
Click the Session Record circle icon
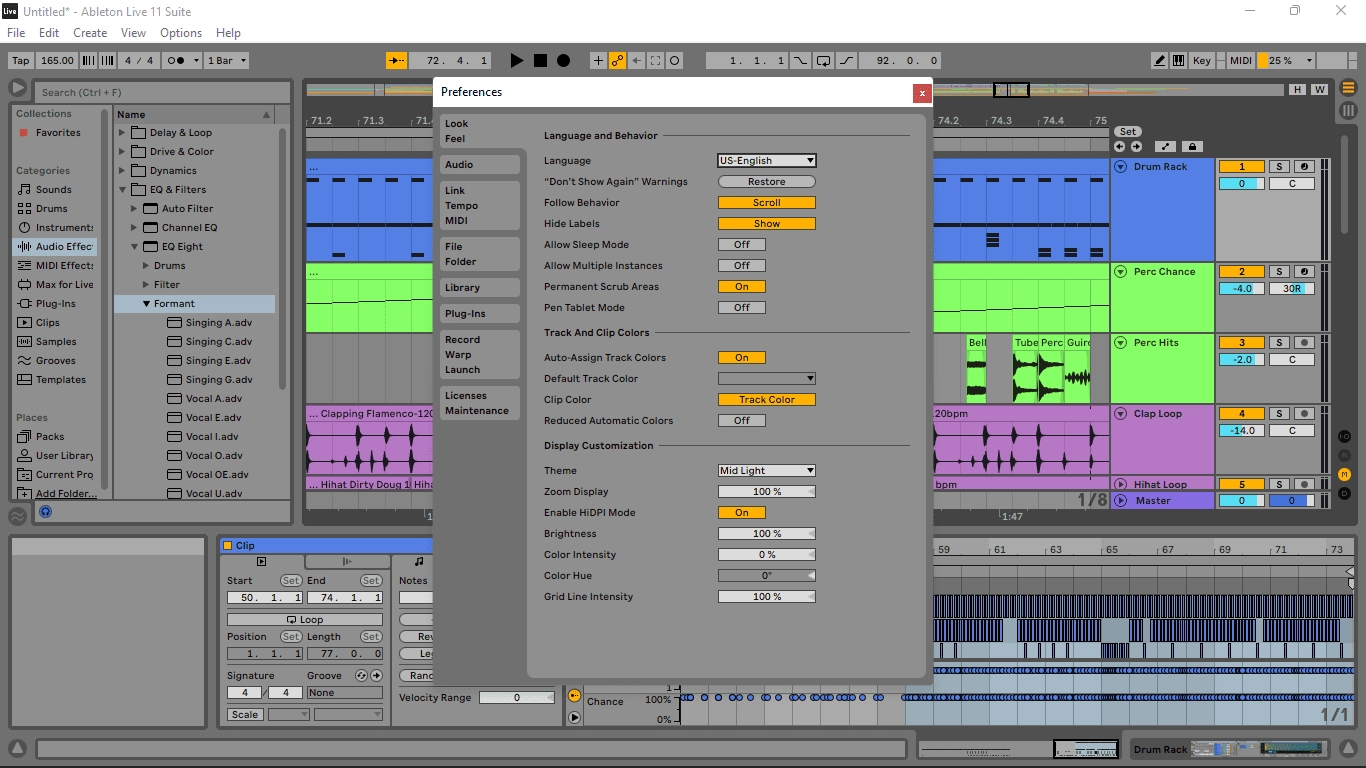(x=675, y=61)
